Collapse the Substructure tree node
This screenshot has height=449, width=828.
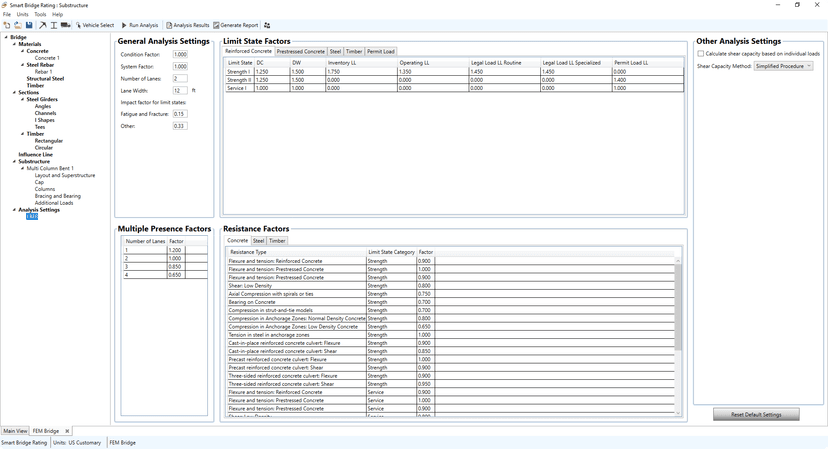coord(14,161)
